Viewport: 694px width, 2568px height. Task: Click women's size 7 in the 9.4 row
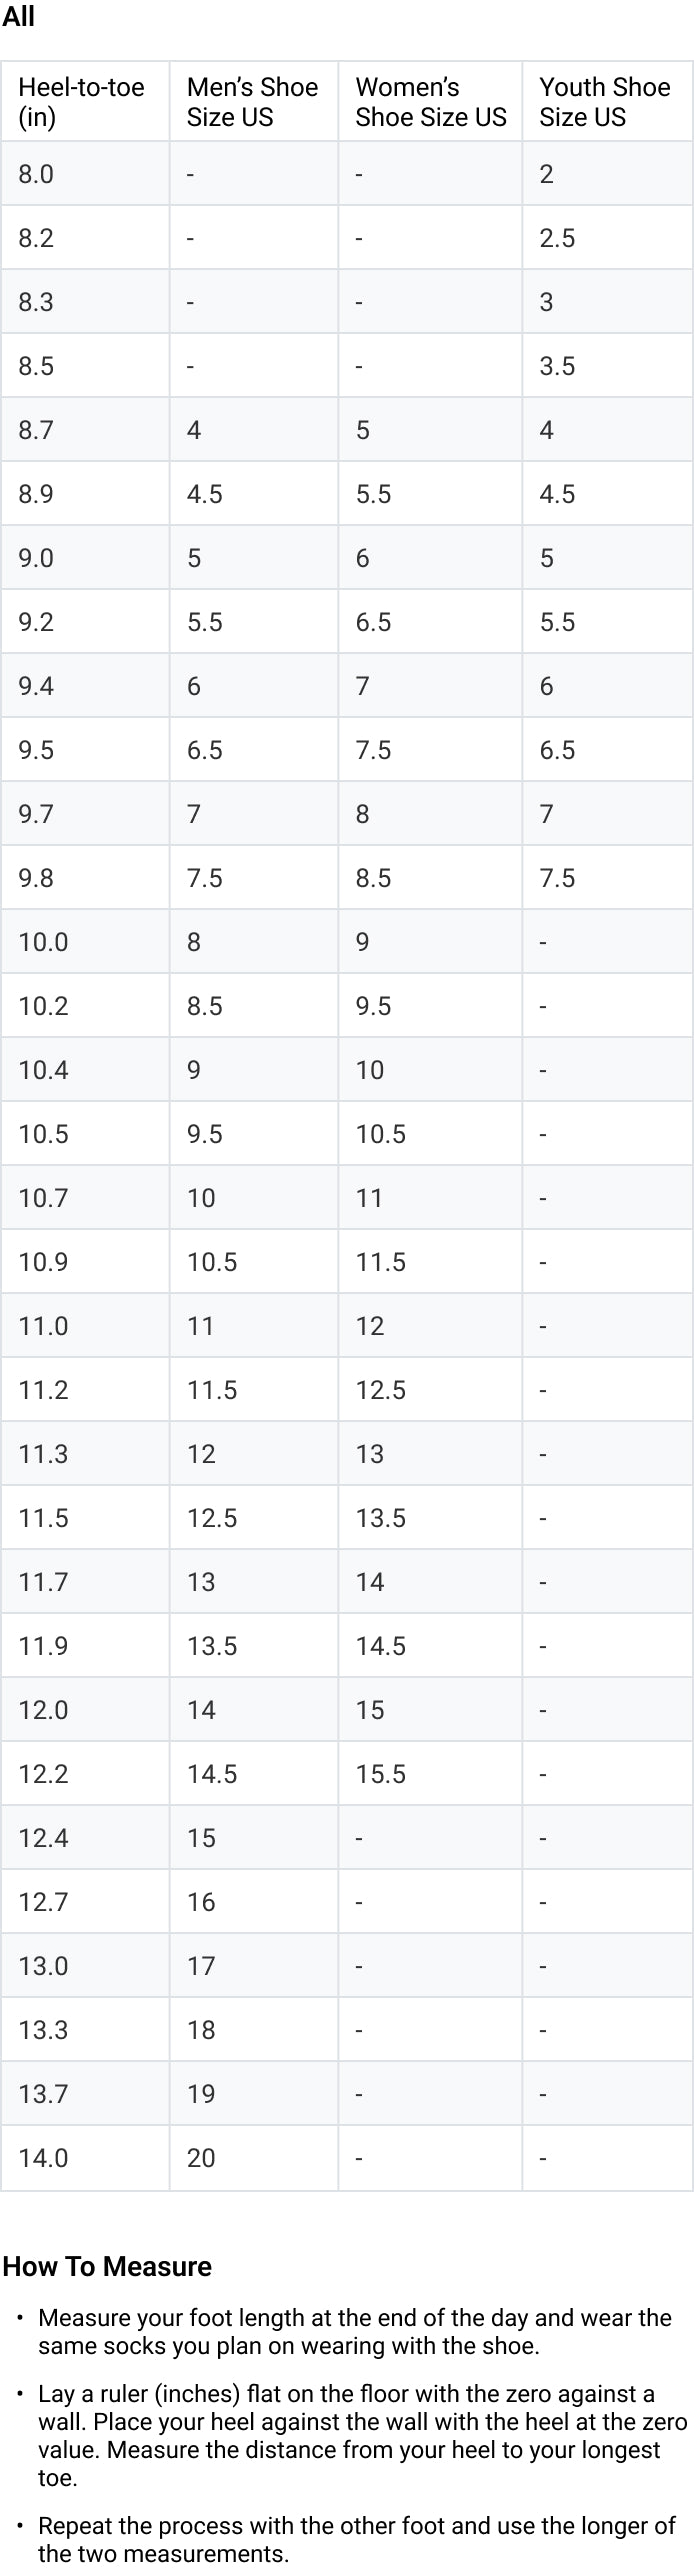[363, 686]
